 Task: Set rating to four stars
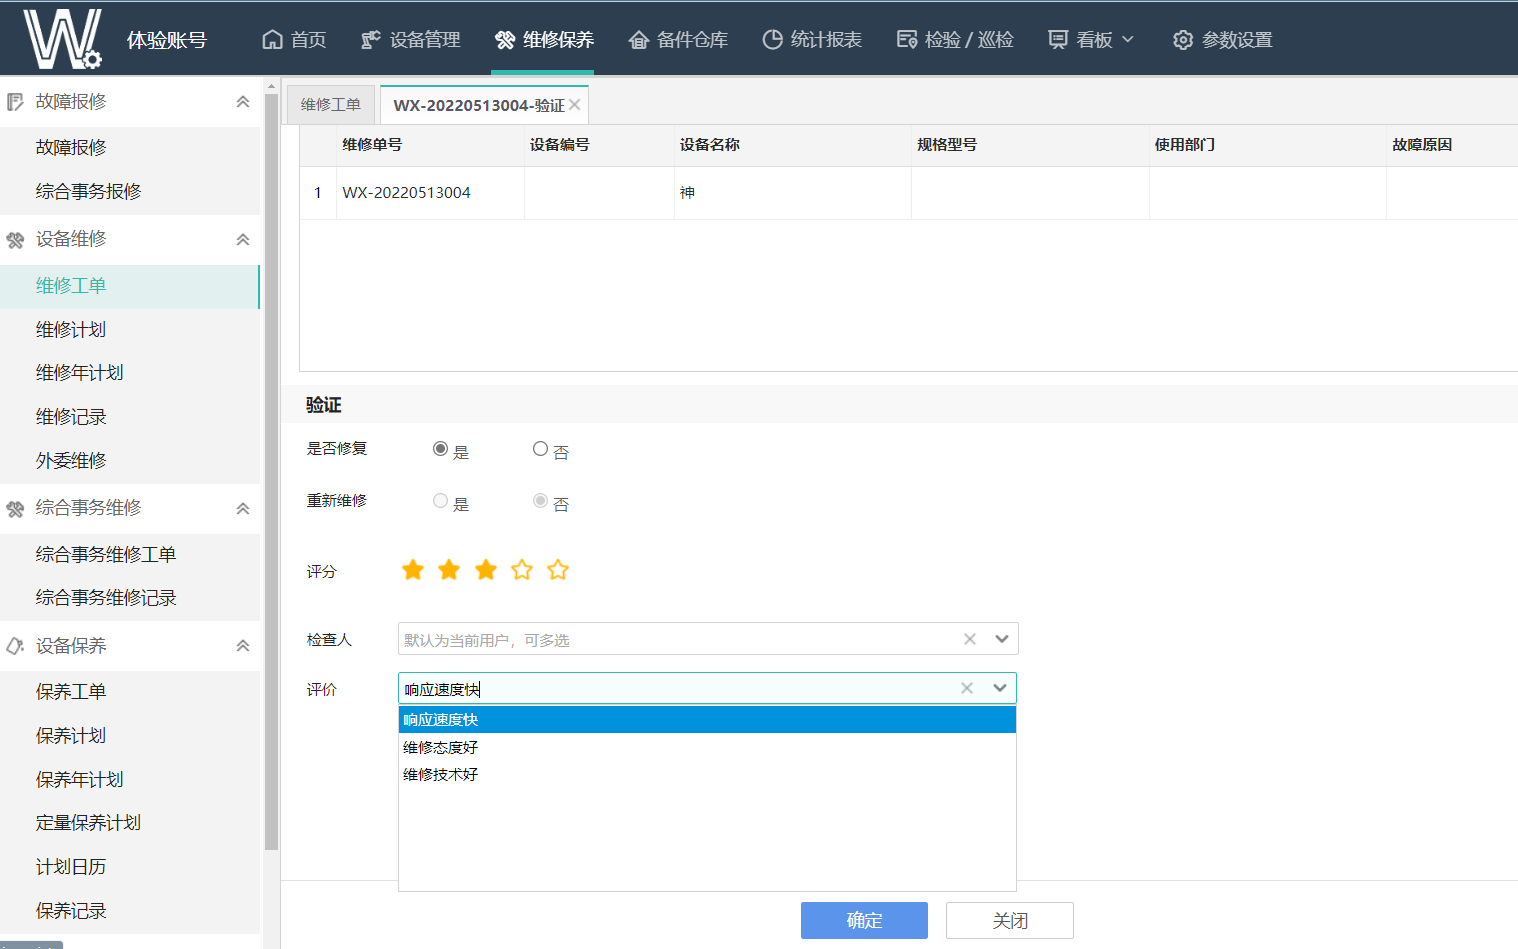pos(522,570)
